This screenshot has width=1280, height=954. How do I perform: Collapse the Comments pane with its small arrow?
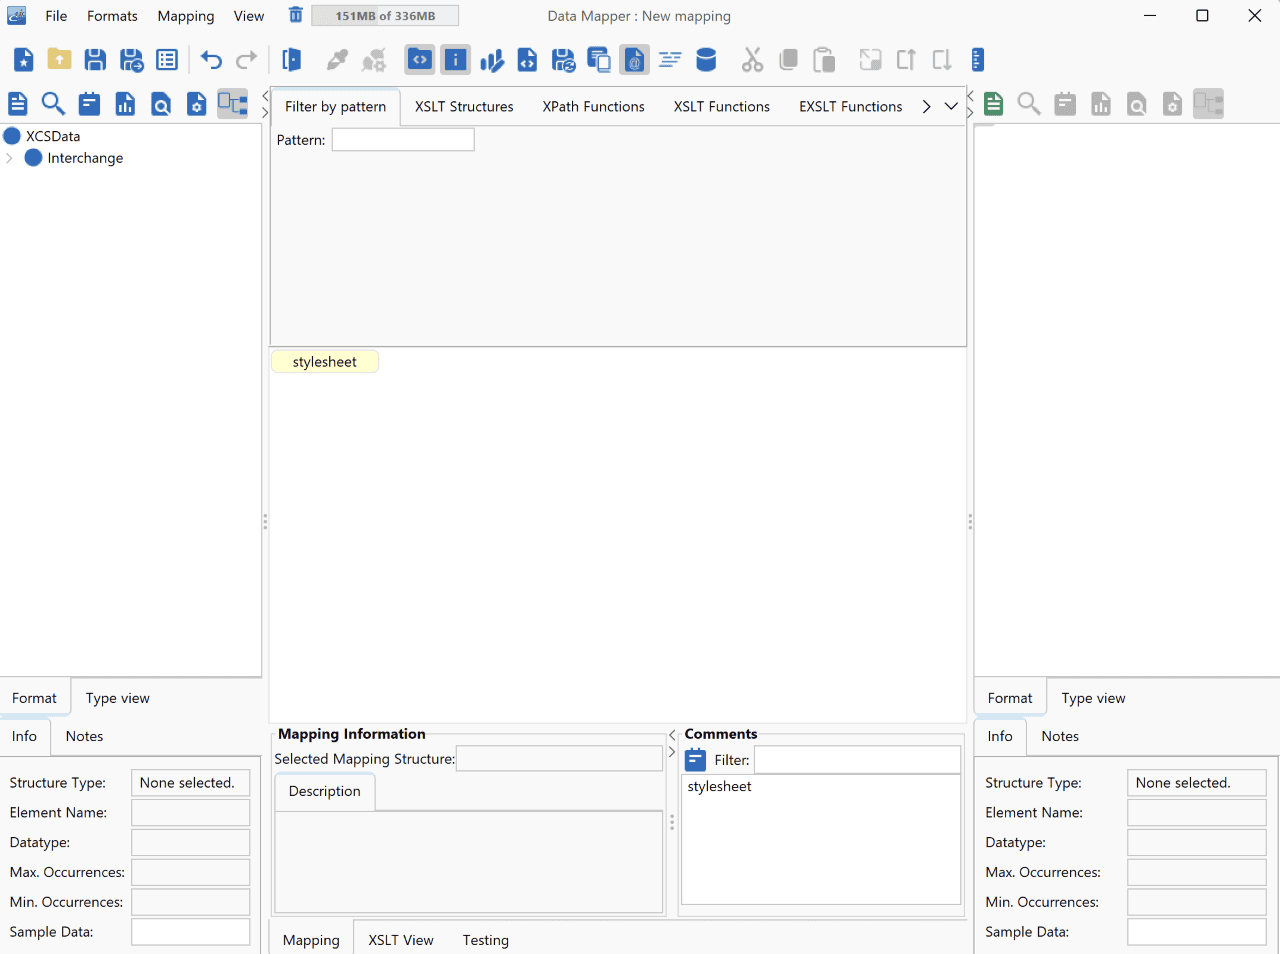pyautogui.click(x=672, y=752)
